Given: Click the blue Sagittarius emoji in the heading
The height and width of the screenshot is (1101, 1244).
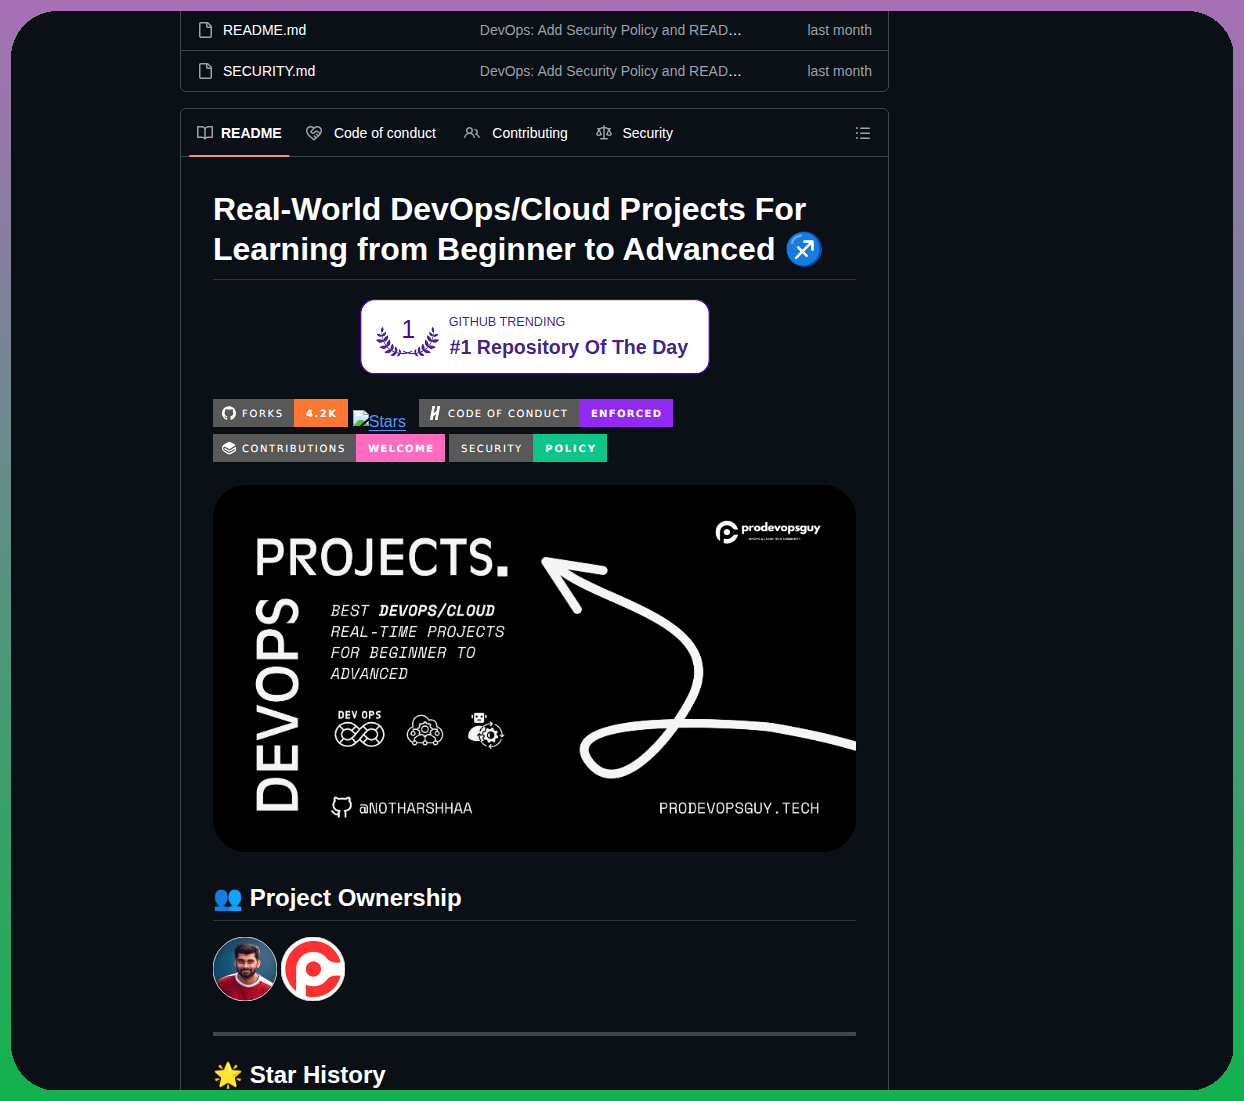Looking at the screenshot, I should coord(804,249).
